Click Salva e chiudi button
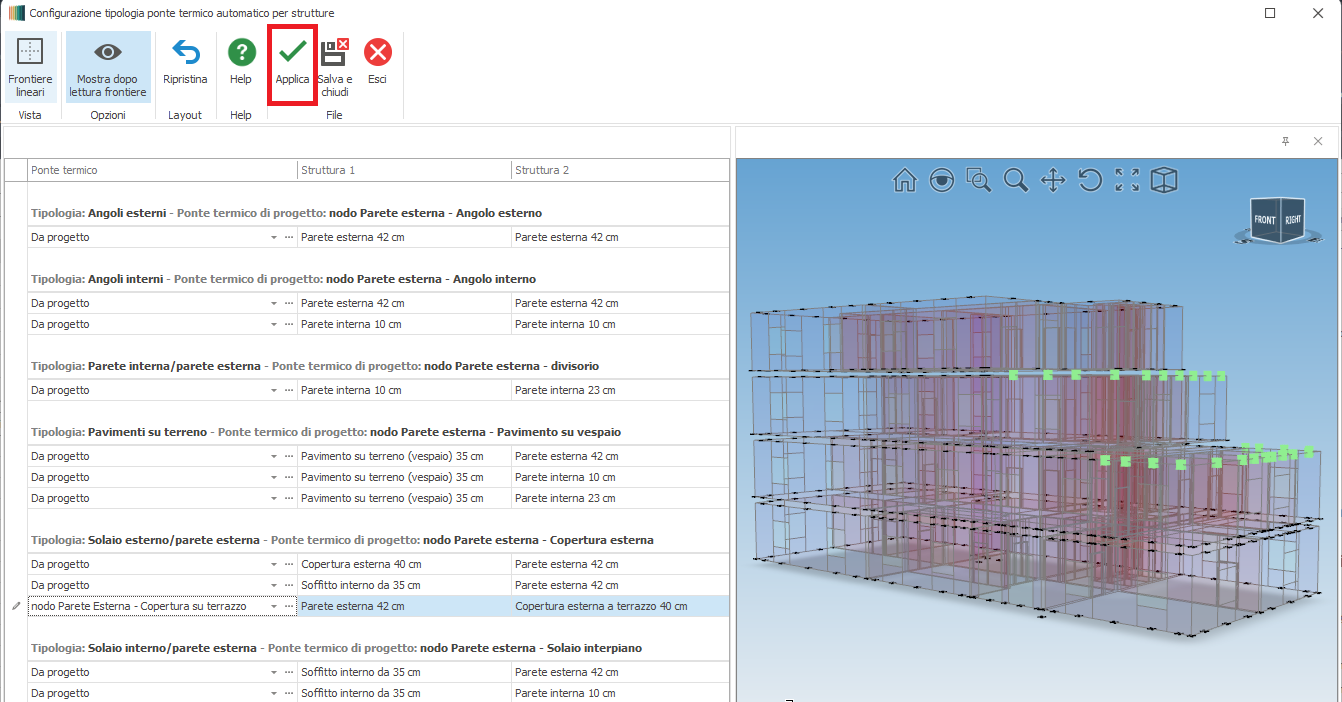Screen dimensions: 1342x702 click(x=335, y=67)
